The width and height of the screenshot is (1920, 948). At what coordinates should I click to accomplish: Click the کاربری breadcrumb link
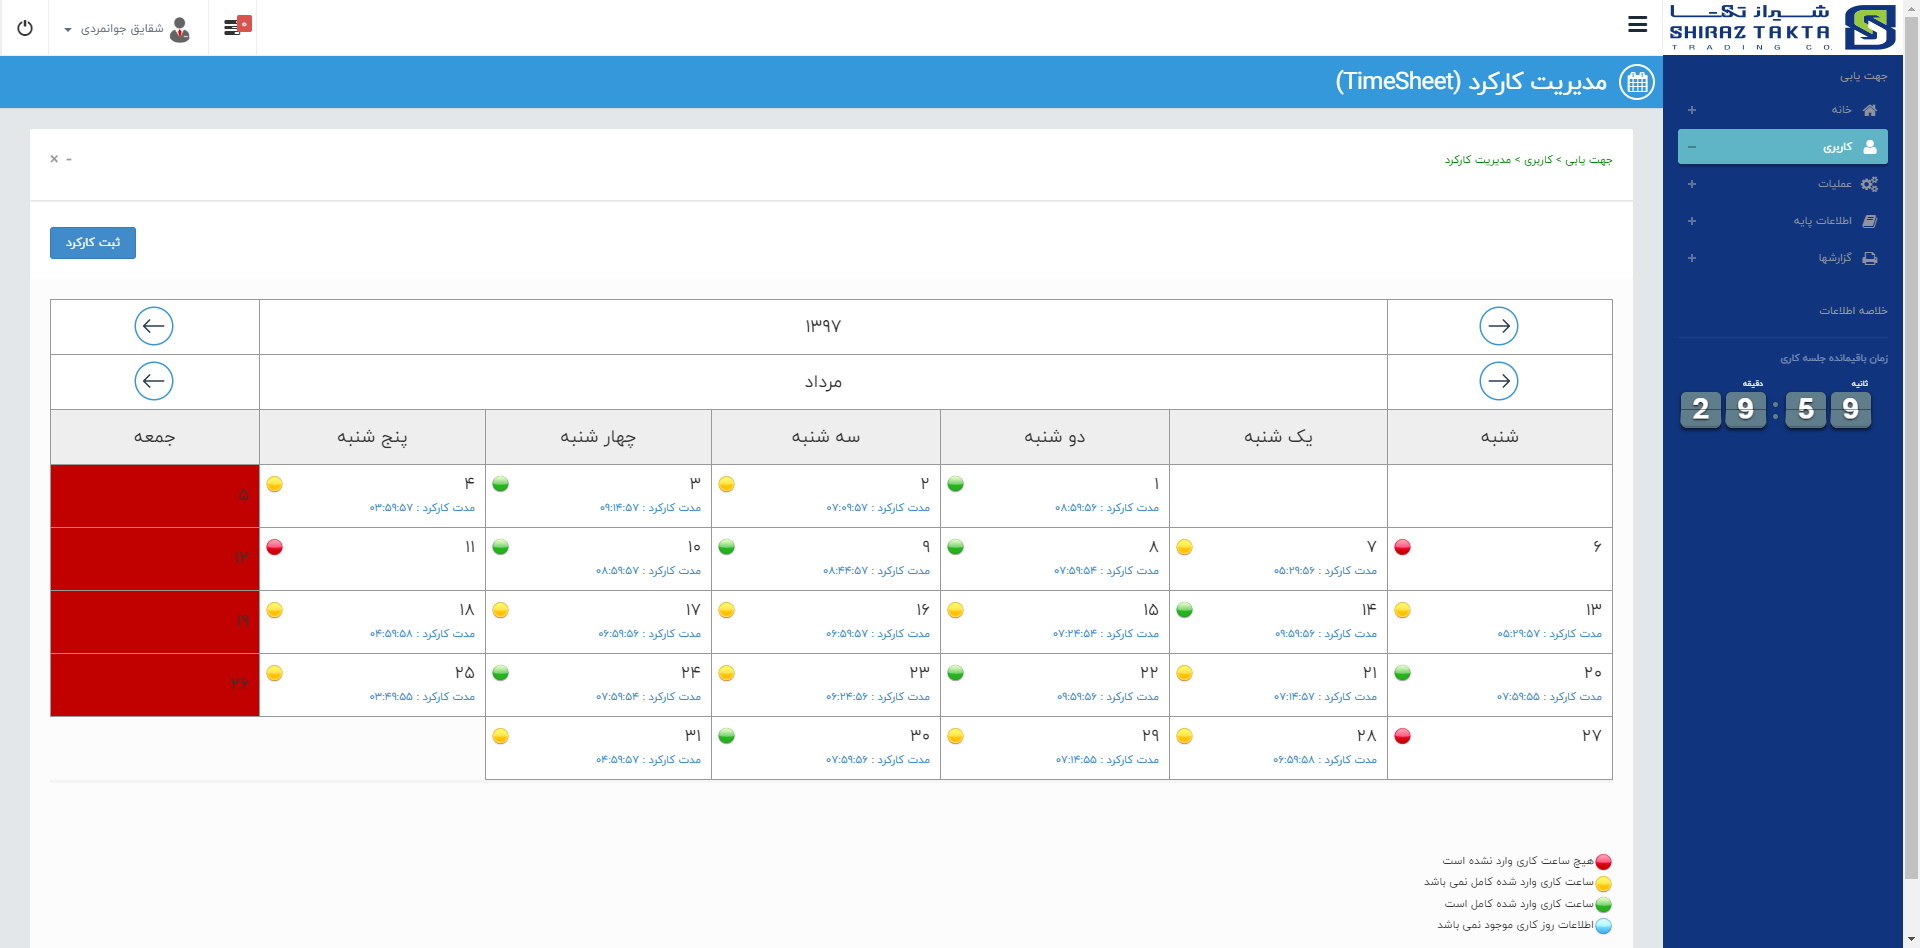pyautogui.click(x=1538, y=160)
